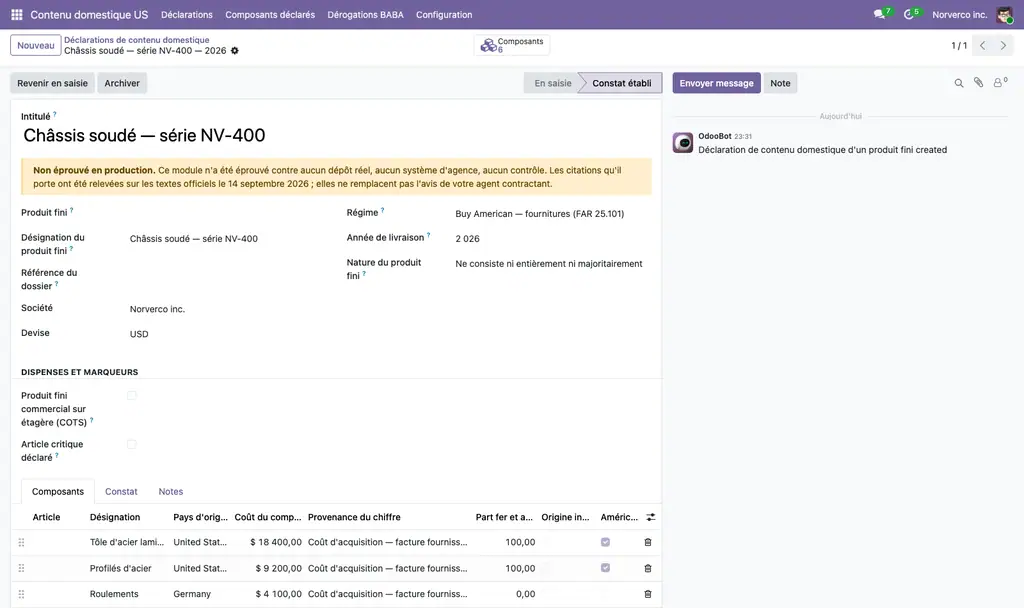Viewport: 1024px width, 608px height.
Task: Click Revenir en saisie button
Action: pyautogui.click(x=52, y=83)
